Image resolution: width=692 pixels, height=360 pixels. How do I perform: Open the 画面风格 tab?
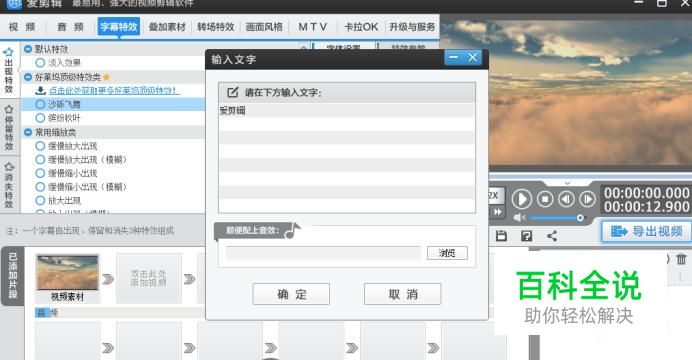click(264, 27)
